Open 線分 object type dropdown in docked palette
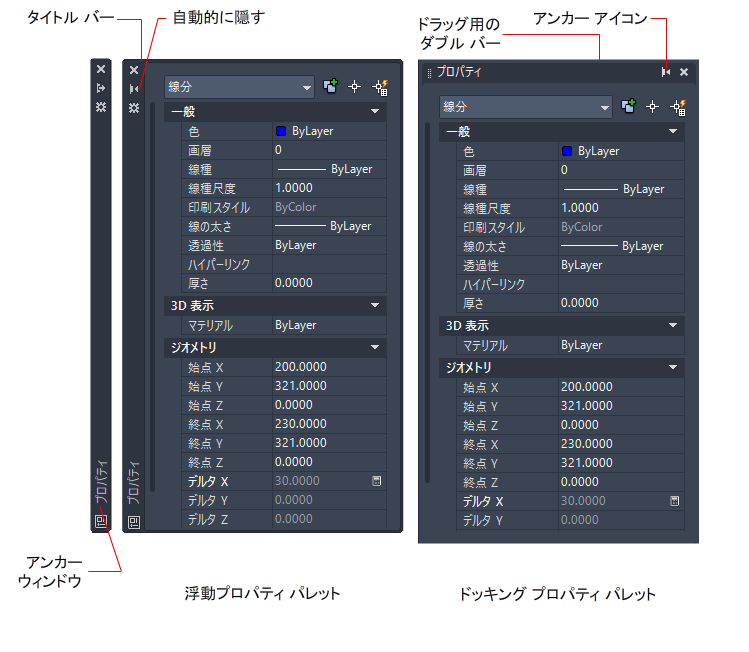Image resolution: width=749 pixels, height=652 pixels. point(525,107)
